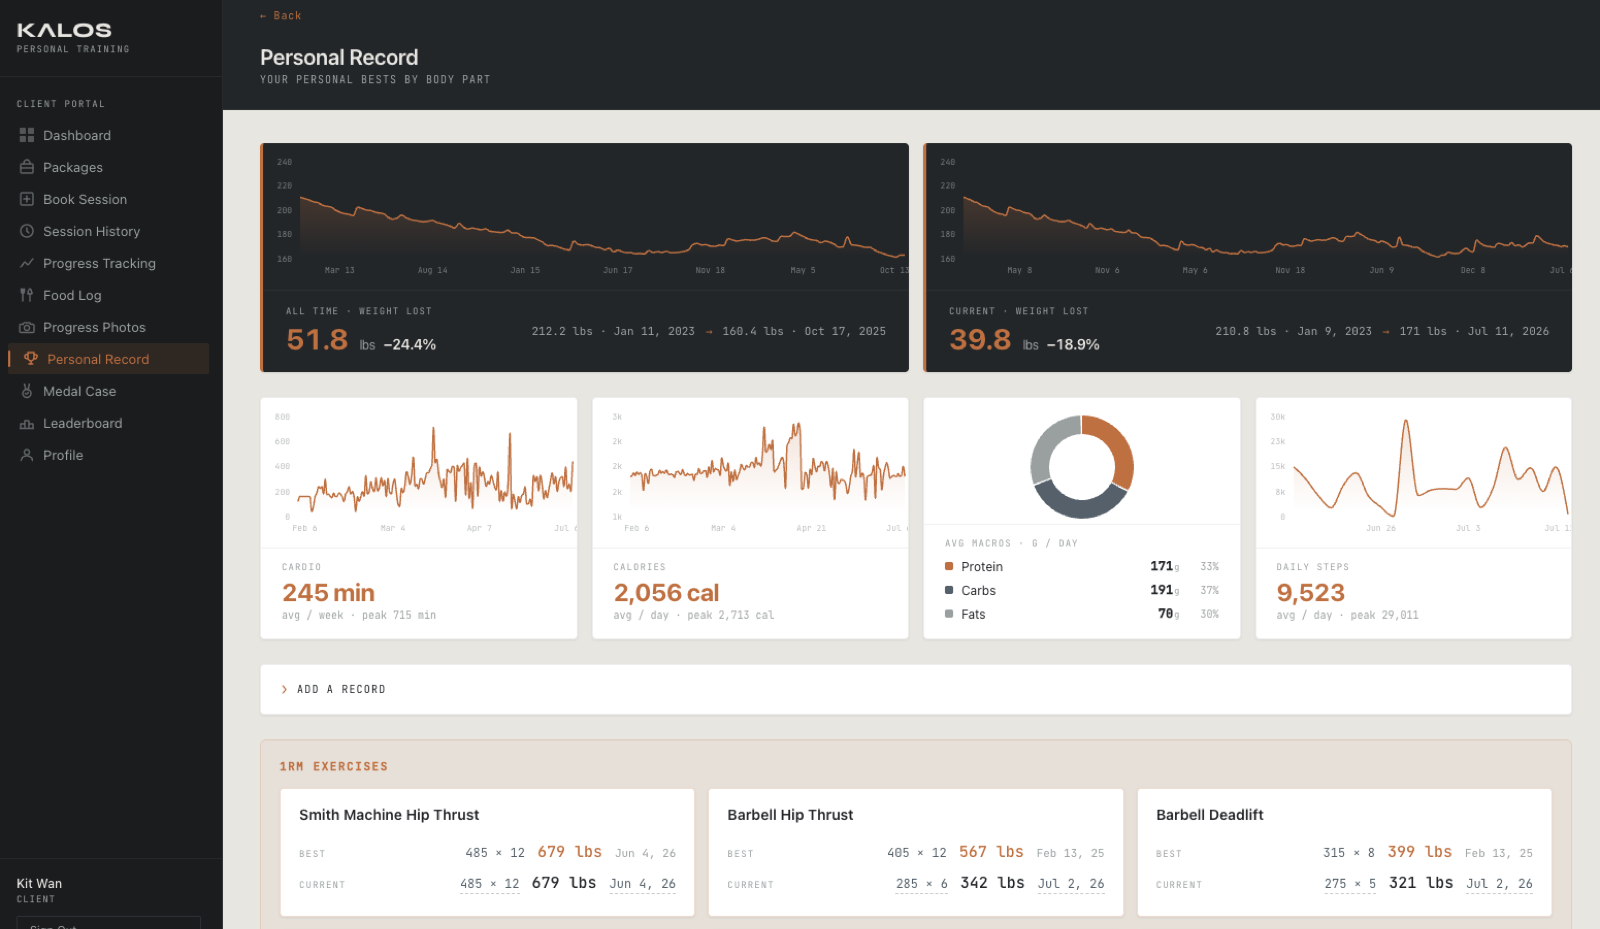Click the Profile person icon

[27, 455]
